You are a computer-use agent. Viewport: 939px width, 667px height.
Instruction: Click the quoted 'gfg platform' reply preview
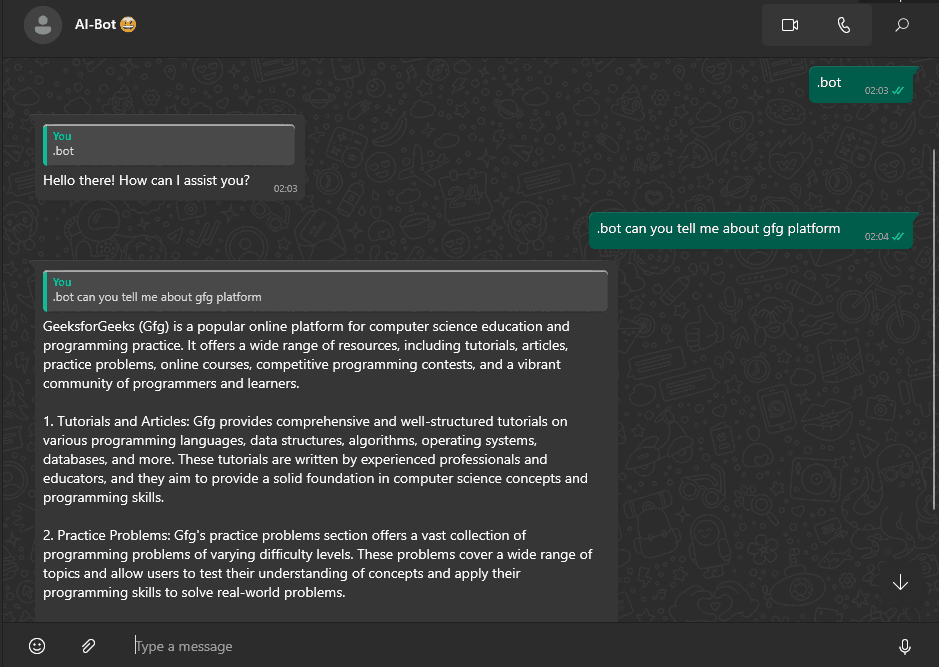[325, 290]
